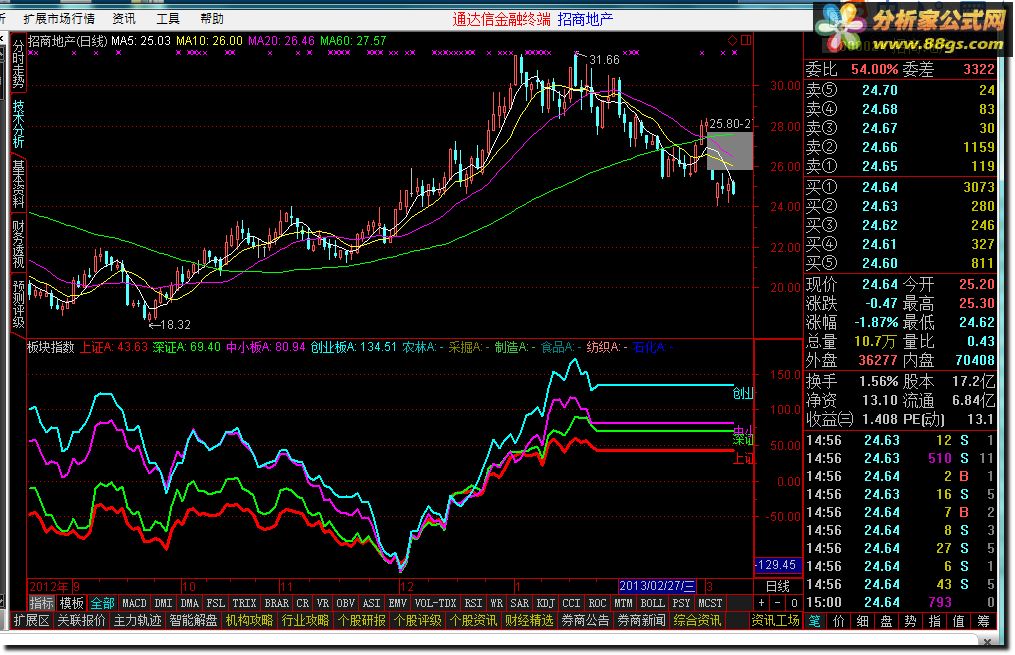1015x655 pixels.
Task: Apply the MTM indicator
Action: (623, 603)
